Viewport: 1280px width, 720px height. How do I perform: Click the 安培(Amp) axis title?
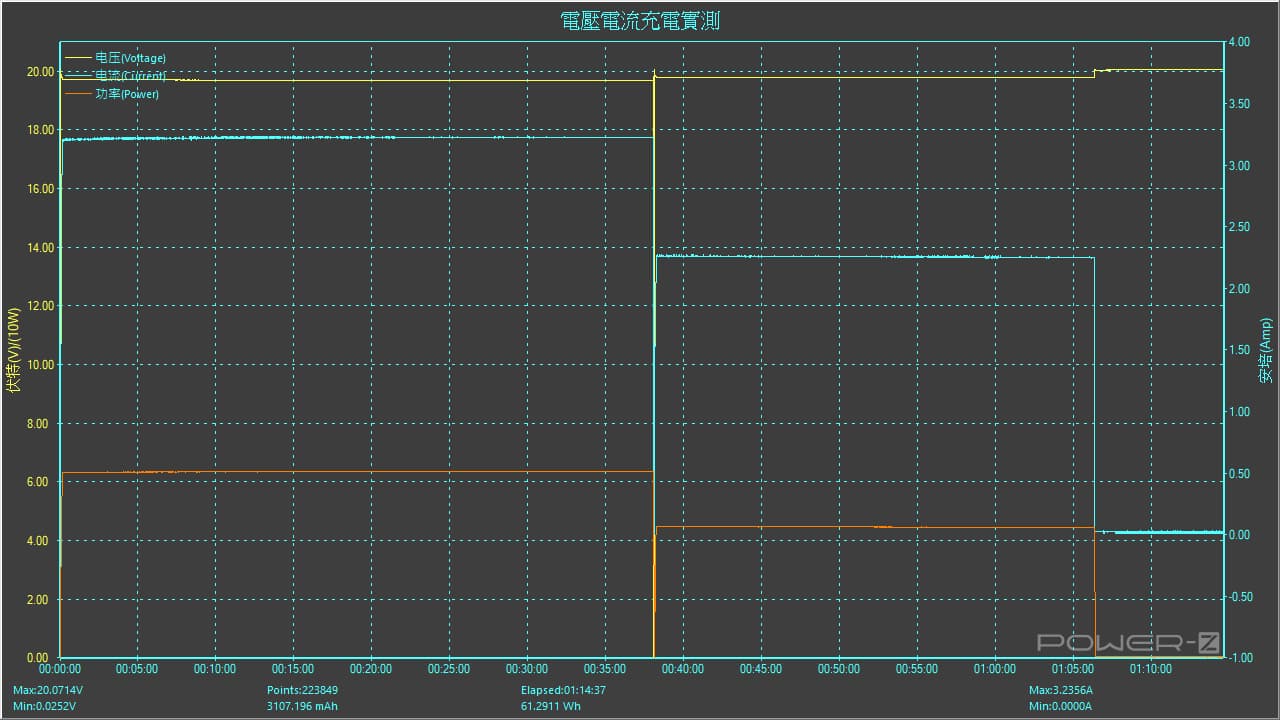(x=1266, y=350)
